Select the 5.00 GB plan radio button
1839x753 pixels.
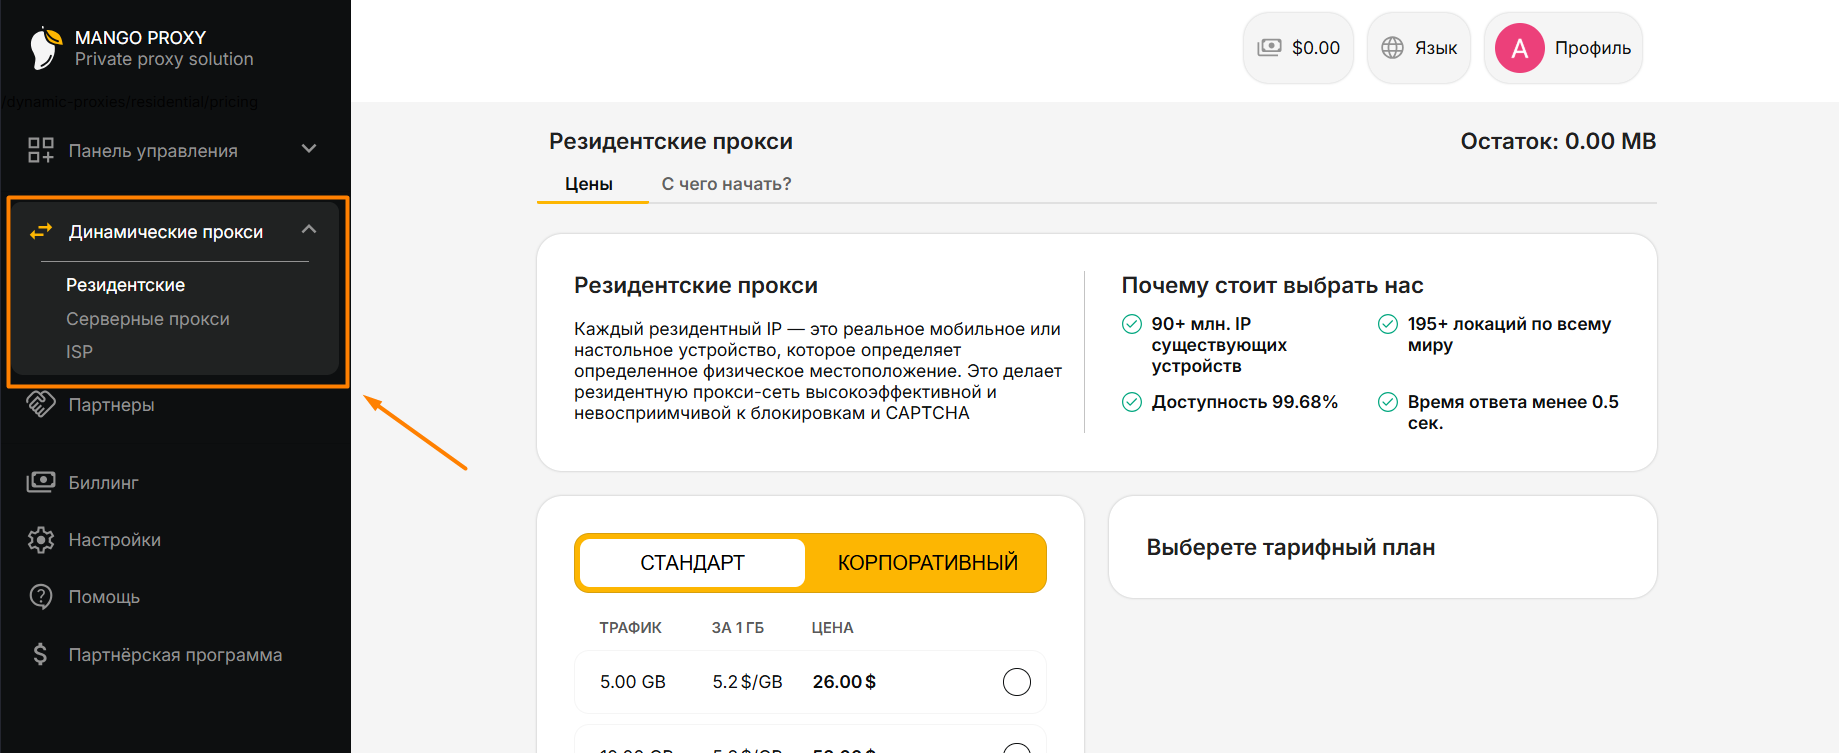1016,682
